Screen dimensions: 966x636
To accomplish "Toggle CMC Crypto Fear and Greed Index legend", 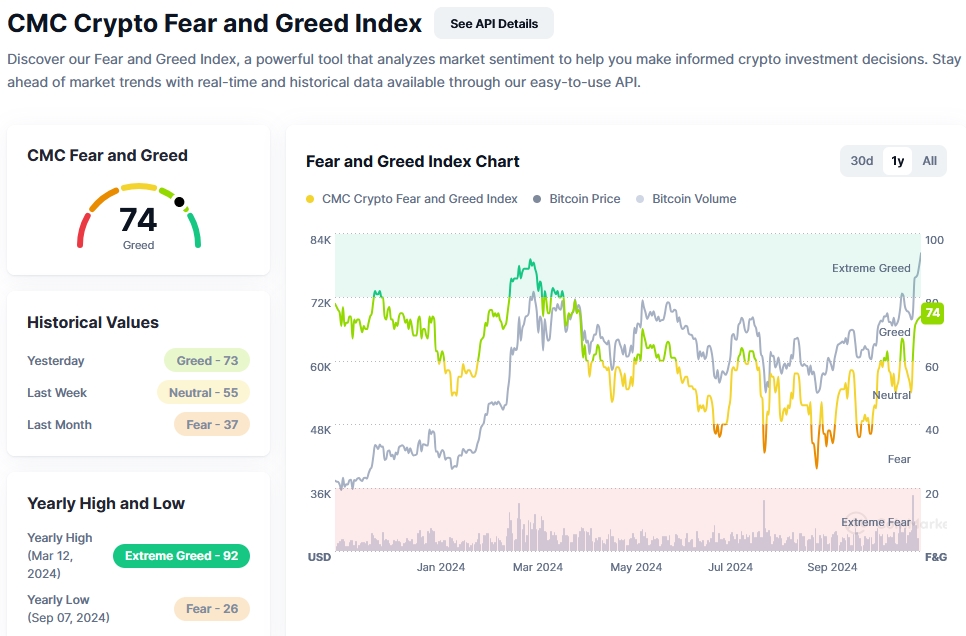I will (x=419, y=199).
